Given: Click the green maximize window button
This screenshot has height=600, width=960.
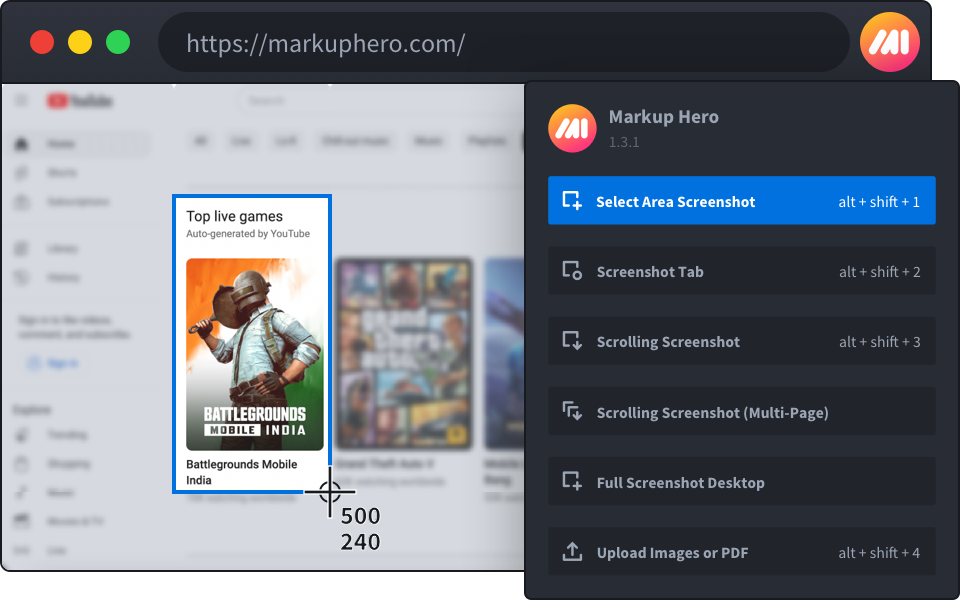Looking at the screenshot, I should pos(118,42).
